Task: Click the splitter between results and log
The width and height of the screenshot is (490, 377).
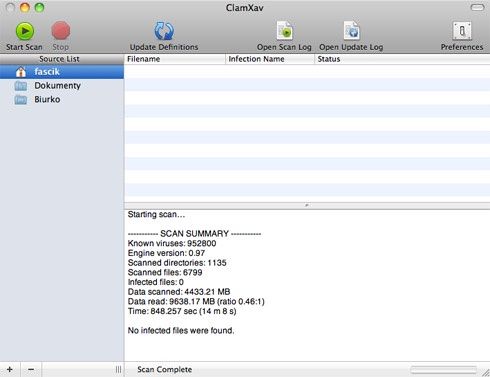Action: (x=307, y=205)
